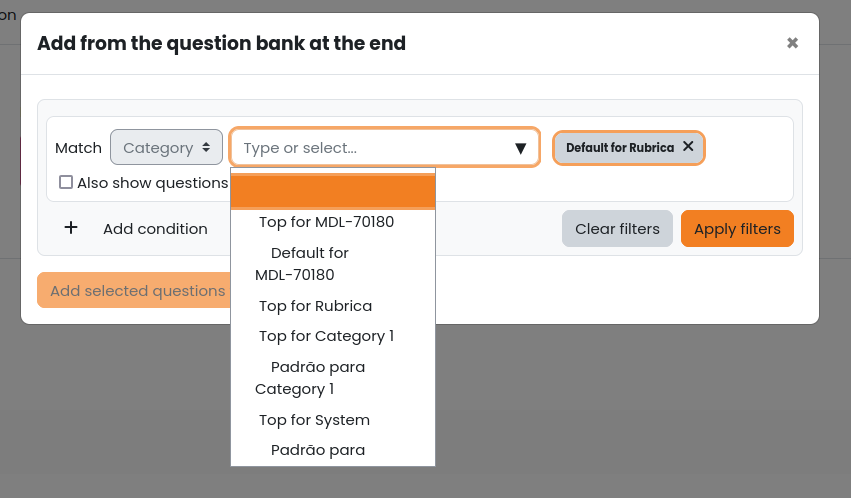Select Top for System option
Viewport: 851px width, 498px height.
click(x=333, y=420)
